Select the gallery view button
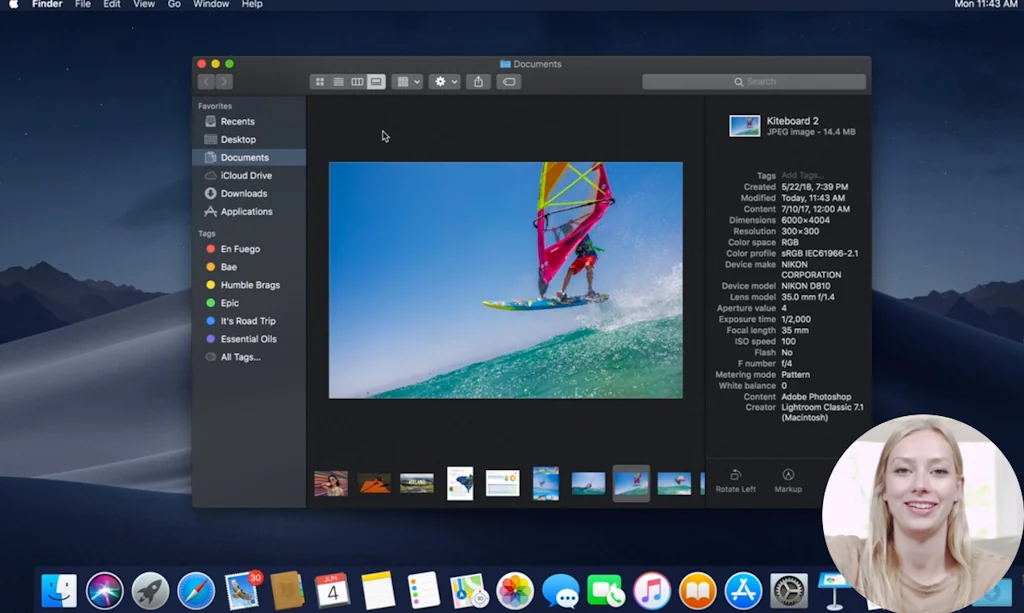The height and width of the screenshot is (613, 1024). [x=376, y=82]
